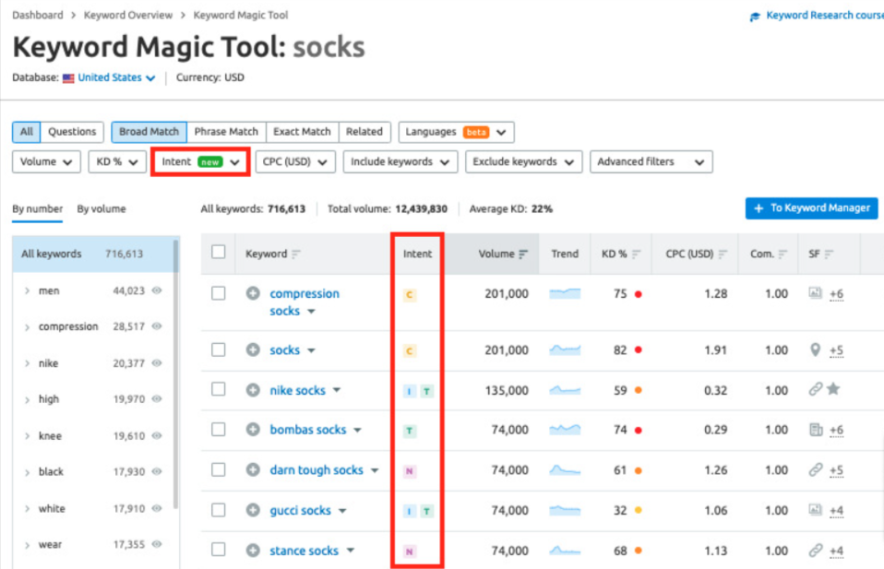Screen dimensions: 884x569
Task: Tick the select-all checkbox in table header
Action: 219,253
